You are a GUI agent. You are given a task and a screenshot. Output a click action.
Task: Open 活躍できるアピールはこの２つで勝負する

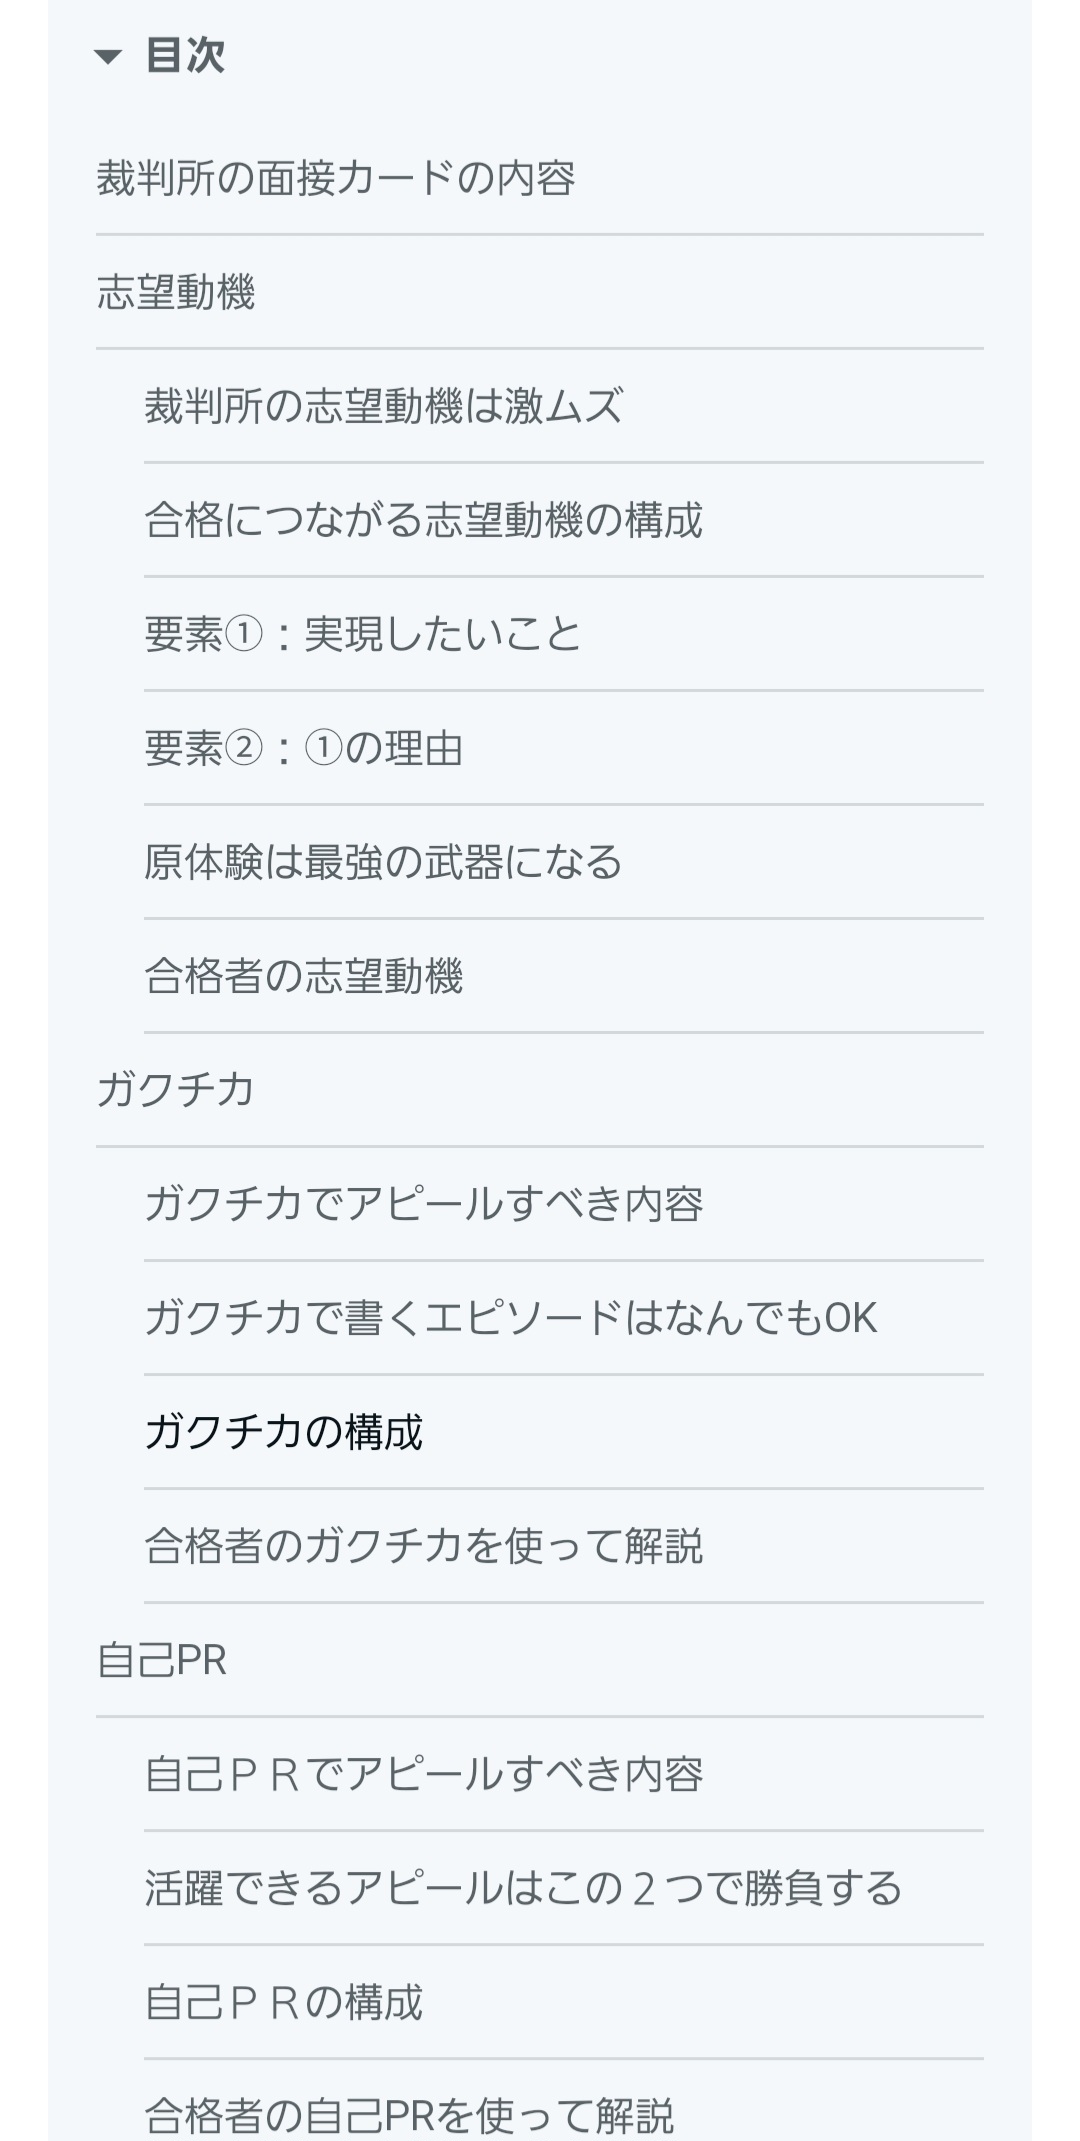click(523, 1888)
